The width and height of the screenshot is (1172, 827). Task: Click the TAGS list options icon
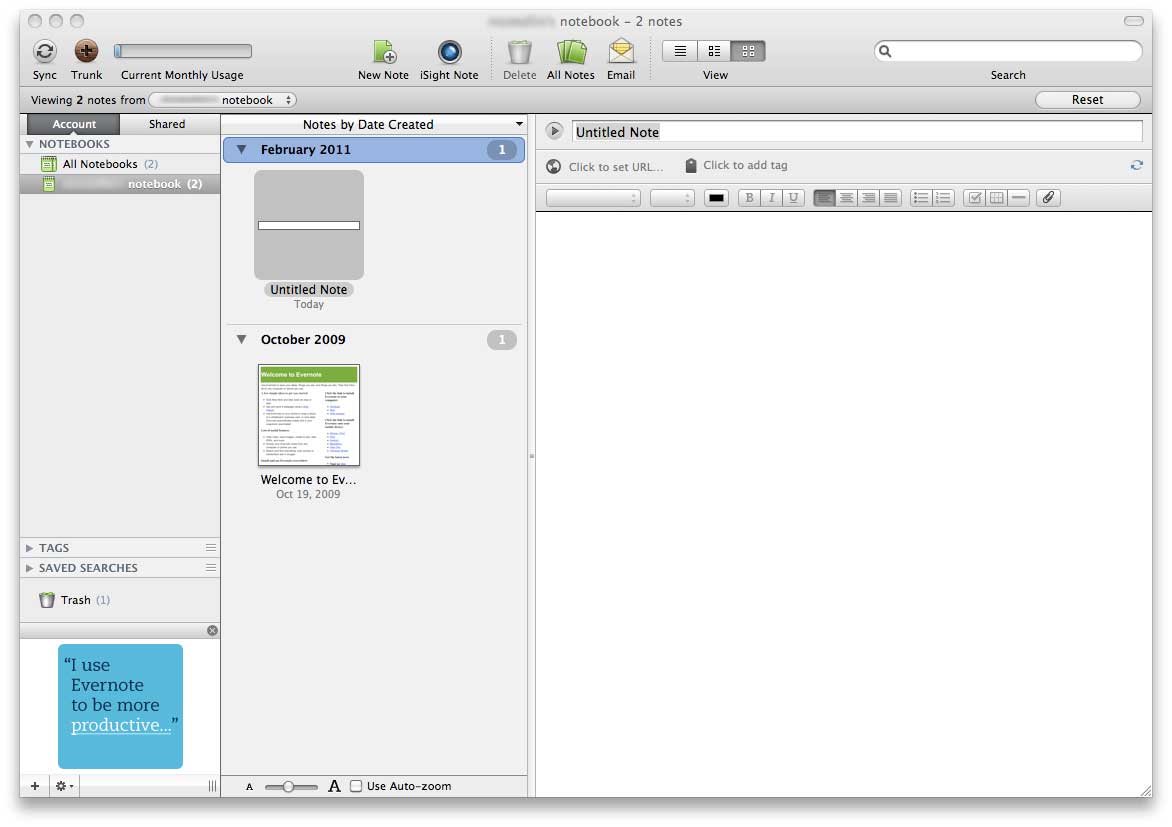click(211, 548)
